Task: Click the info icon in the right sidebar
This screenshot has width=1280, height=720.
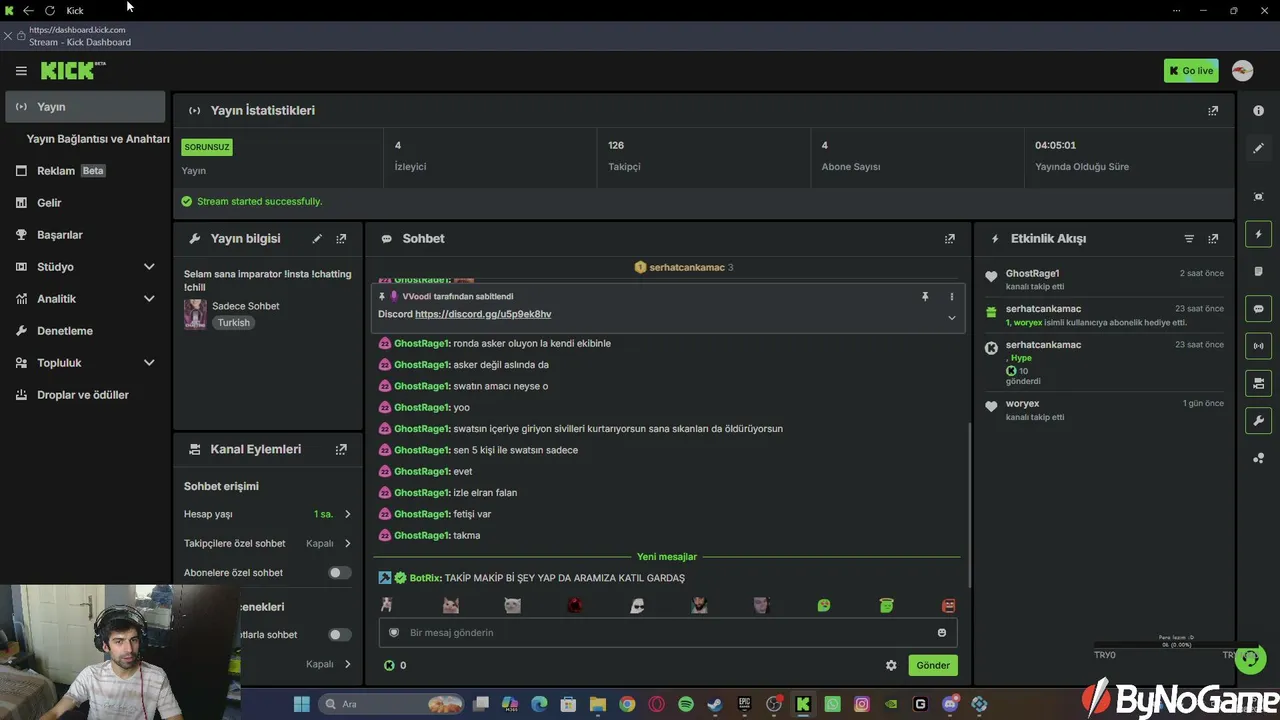Action: [x=1258, y=111]
